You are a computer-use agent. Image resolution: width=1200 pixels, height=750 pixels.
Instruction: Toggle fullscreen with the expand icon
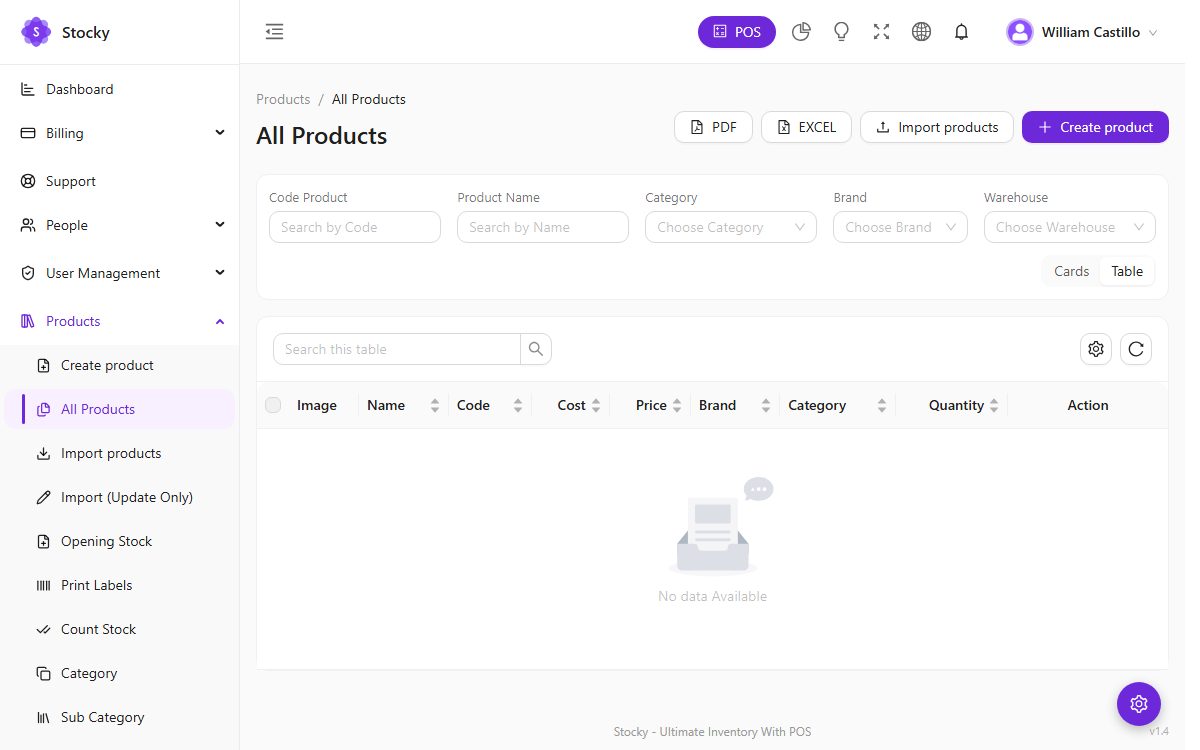coord(881,32)
